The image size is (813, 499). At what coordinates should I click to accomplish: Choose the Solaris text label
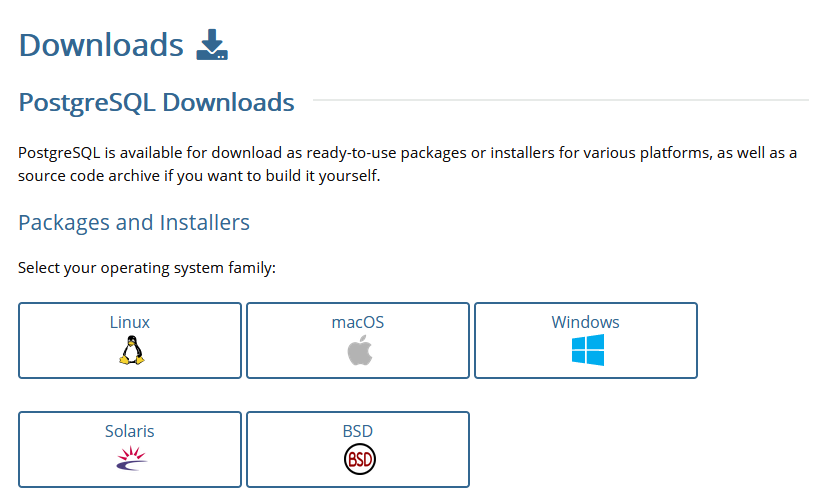tap(130, 431)
